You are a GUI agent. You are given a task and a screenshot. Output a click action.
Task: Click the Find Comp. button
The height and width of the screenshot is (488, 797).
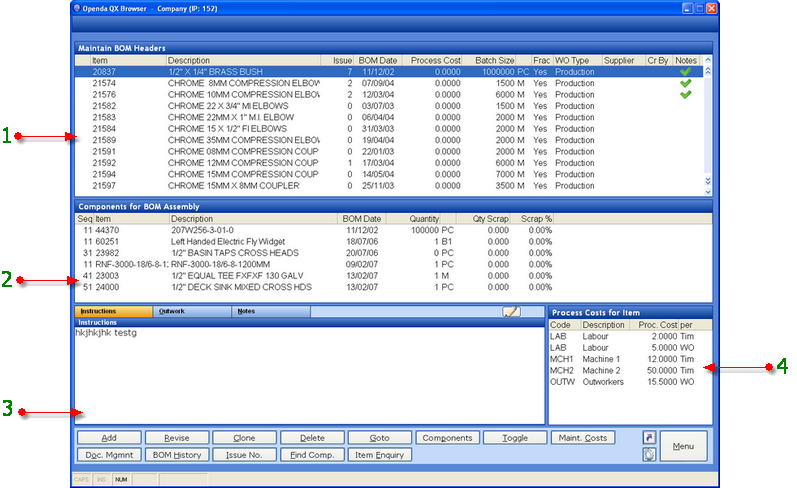click(312, 455)
